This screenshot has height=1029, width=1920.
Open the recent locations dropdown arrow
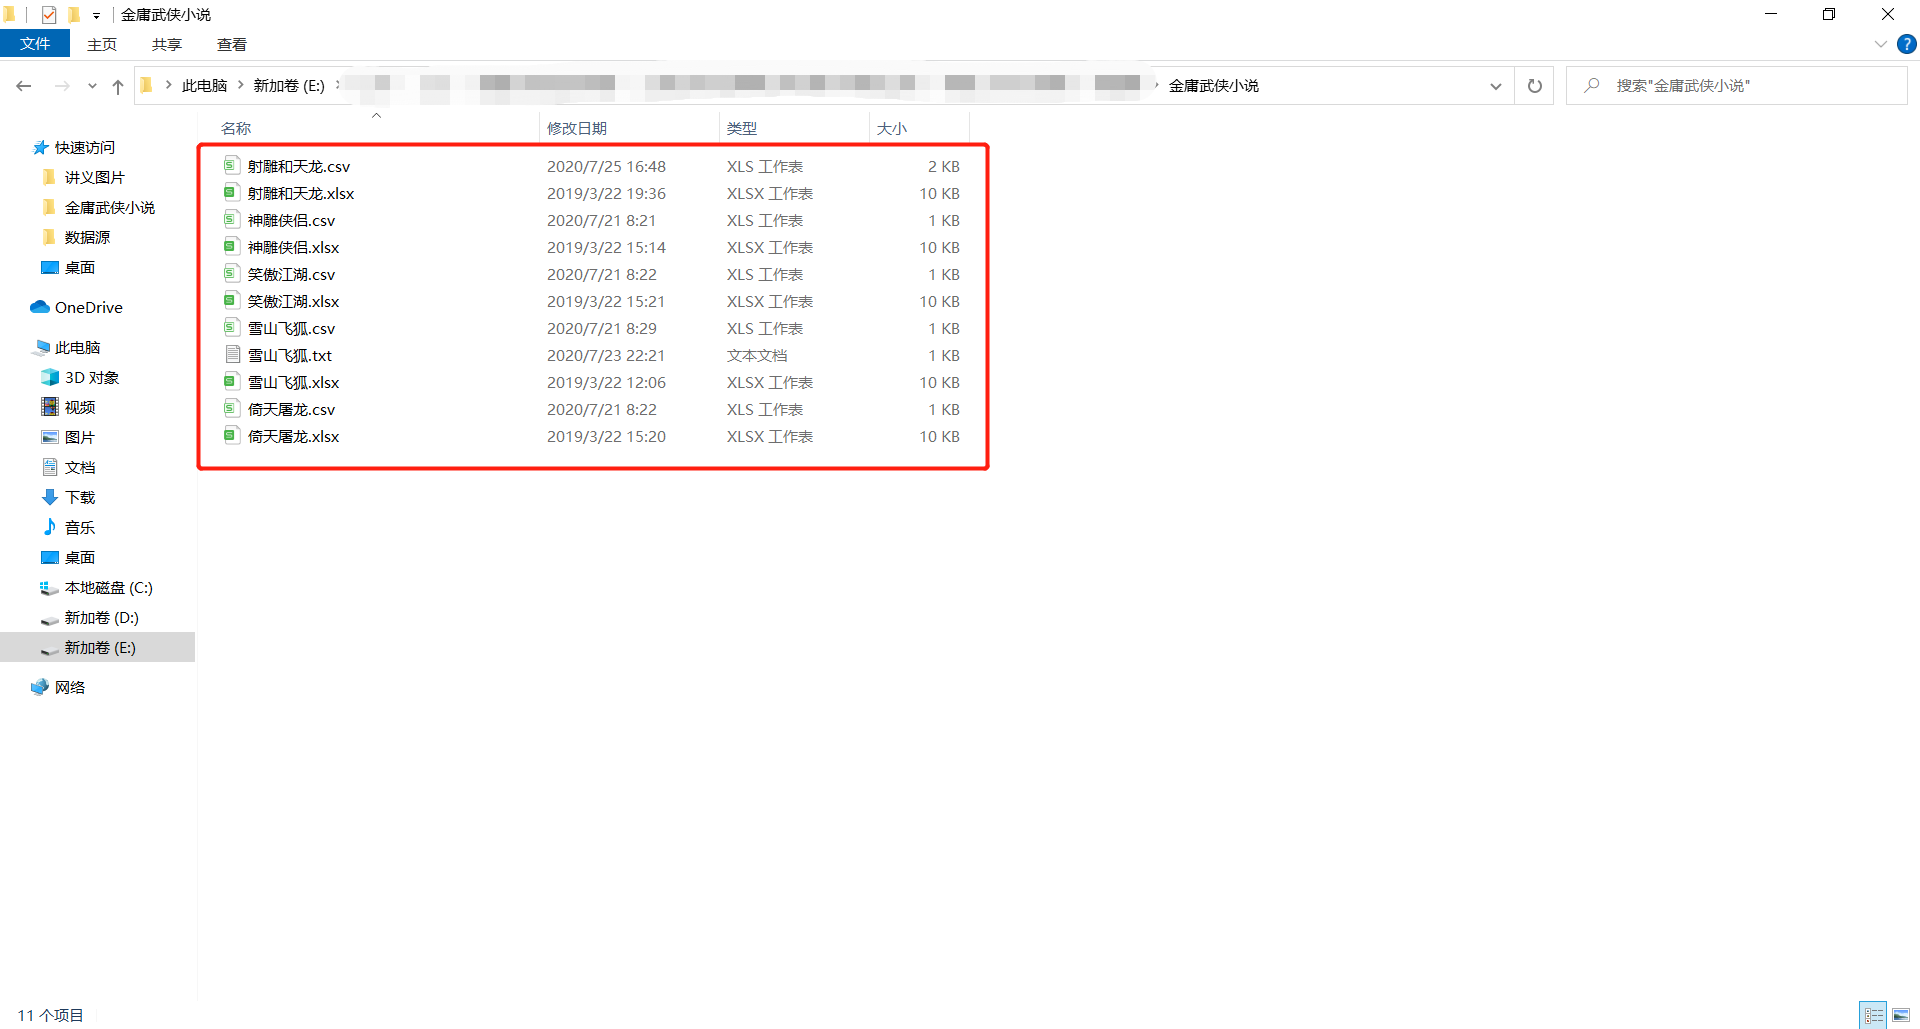click(92, 86)
